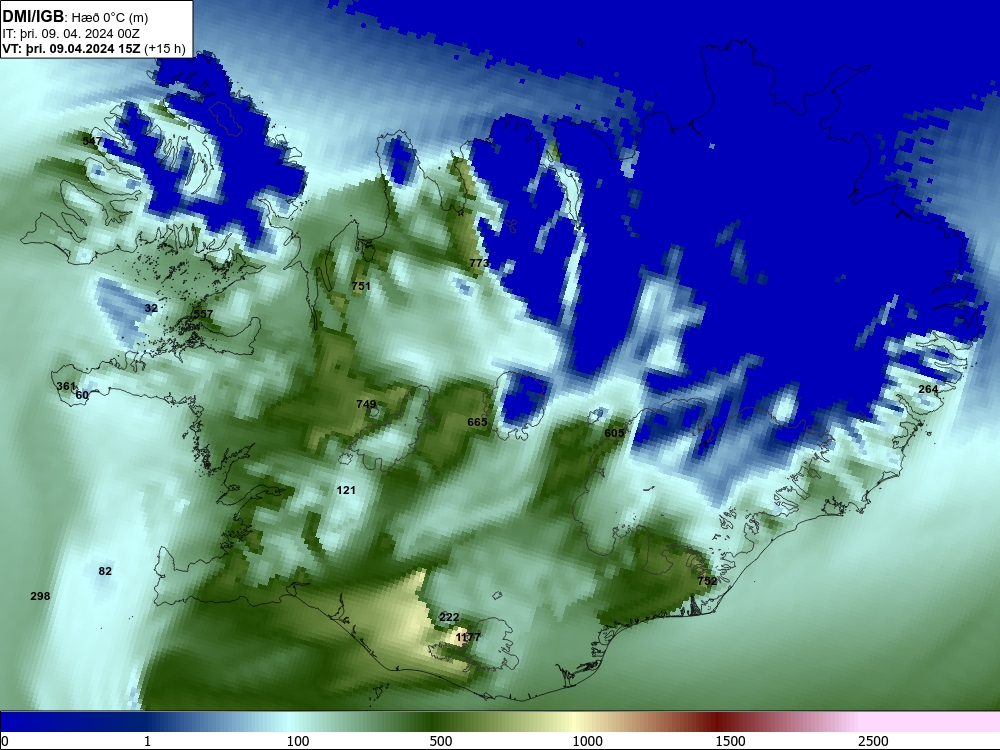This screenshot has width=1000, height=750.
Task: Click the color scale legend bar
Action: (x=500, y=722)
